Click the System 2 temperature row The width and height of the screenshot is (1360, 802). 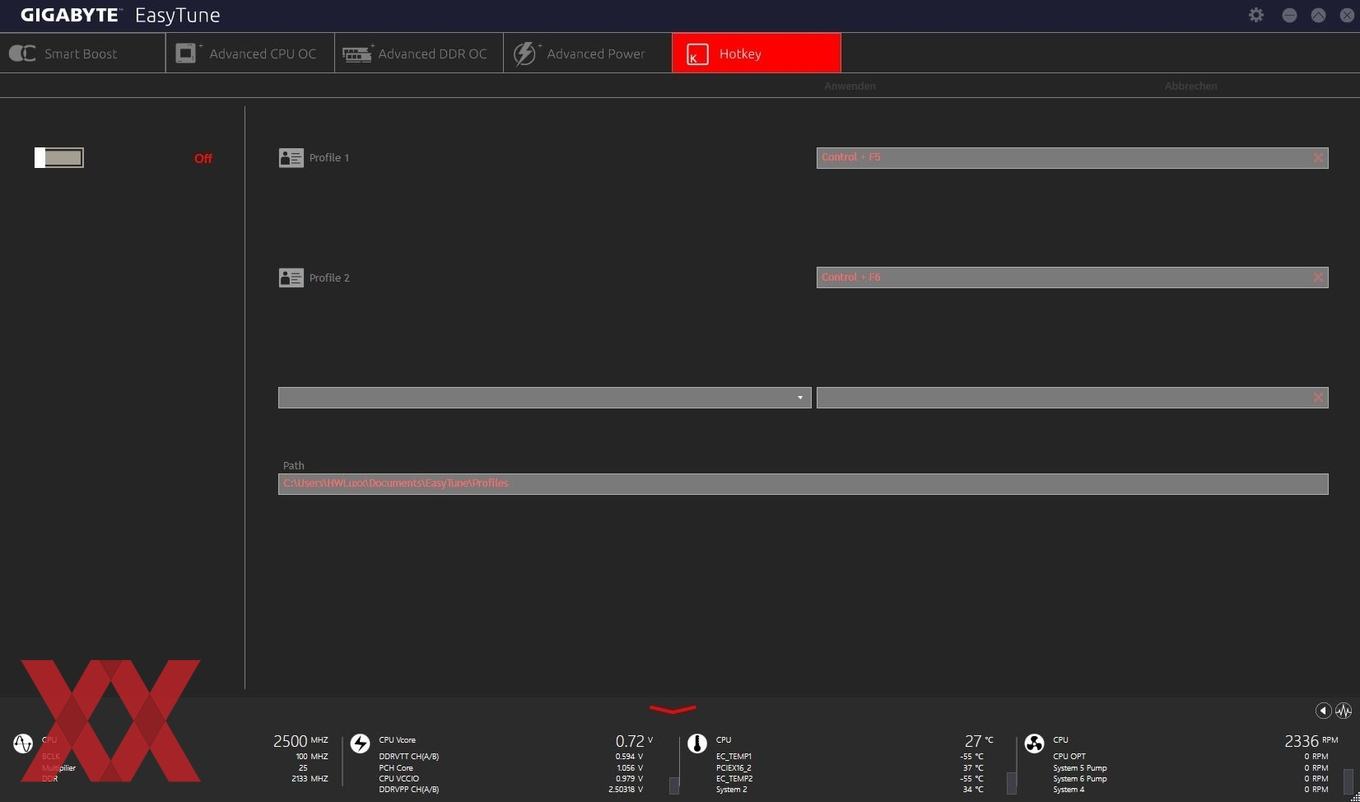coord(849,790)
